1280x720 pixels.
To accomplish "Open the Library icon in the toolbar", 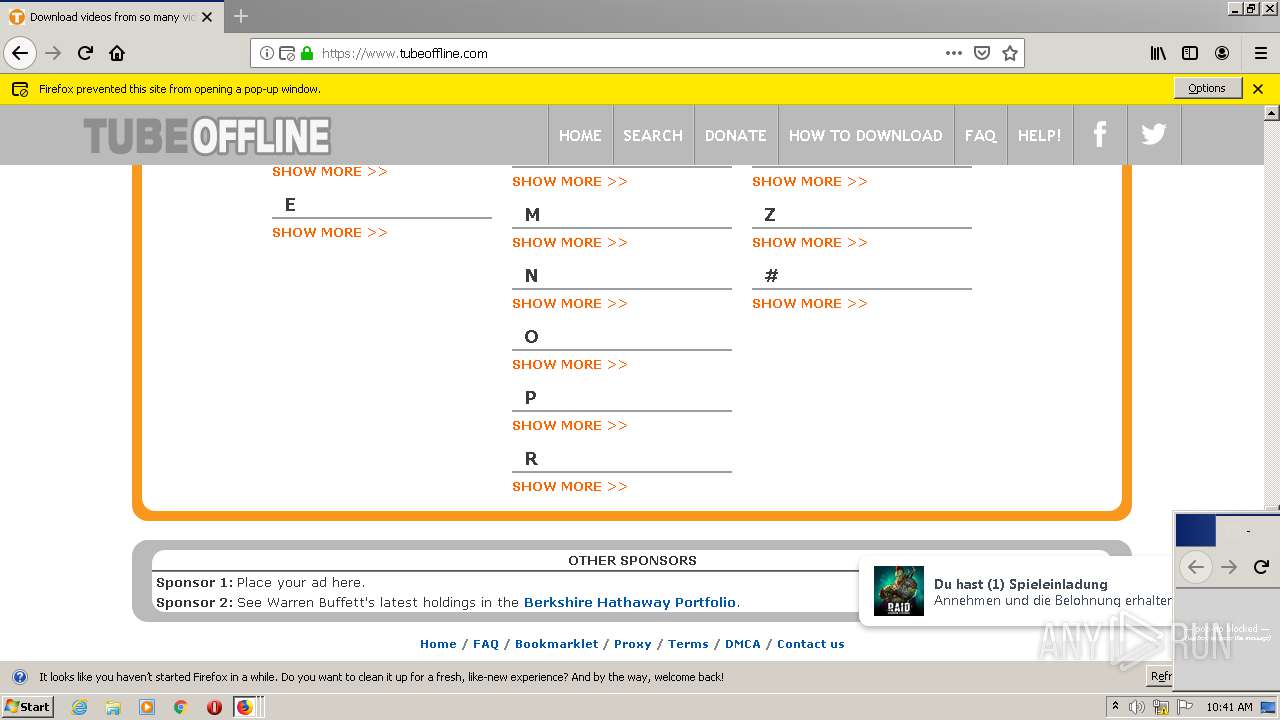I will click(1158, 53).
